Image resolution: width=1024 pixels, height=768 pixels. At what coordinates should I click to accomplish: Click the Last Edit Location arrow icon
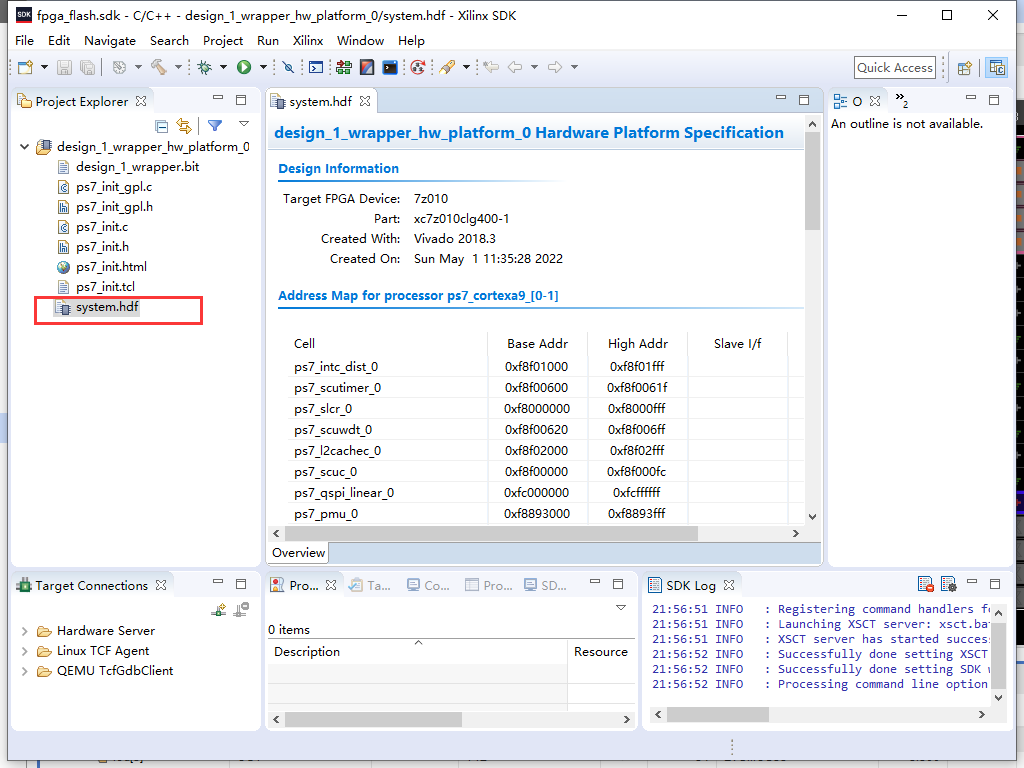click(491, 67)
